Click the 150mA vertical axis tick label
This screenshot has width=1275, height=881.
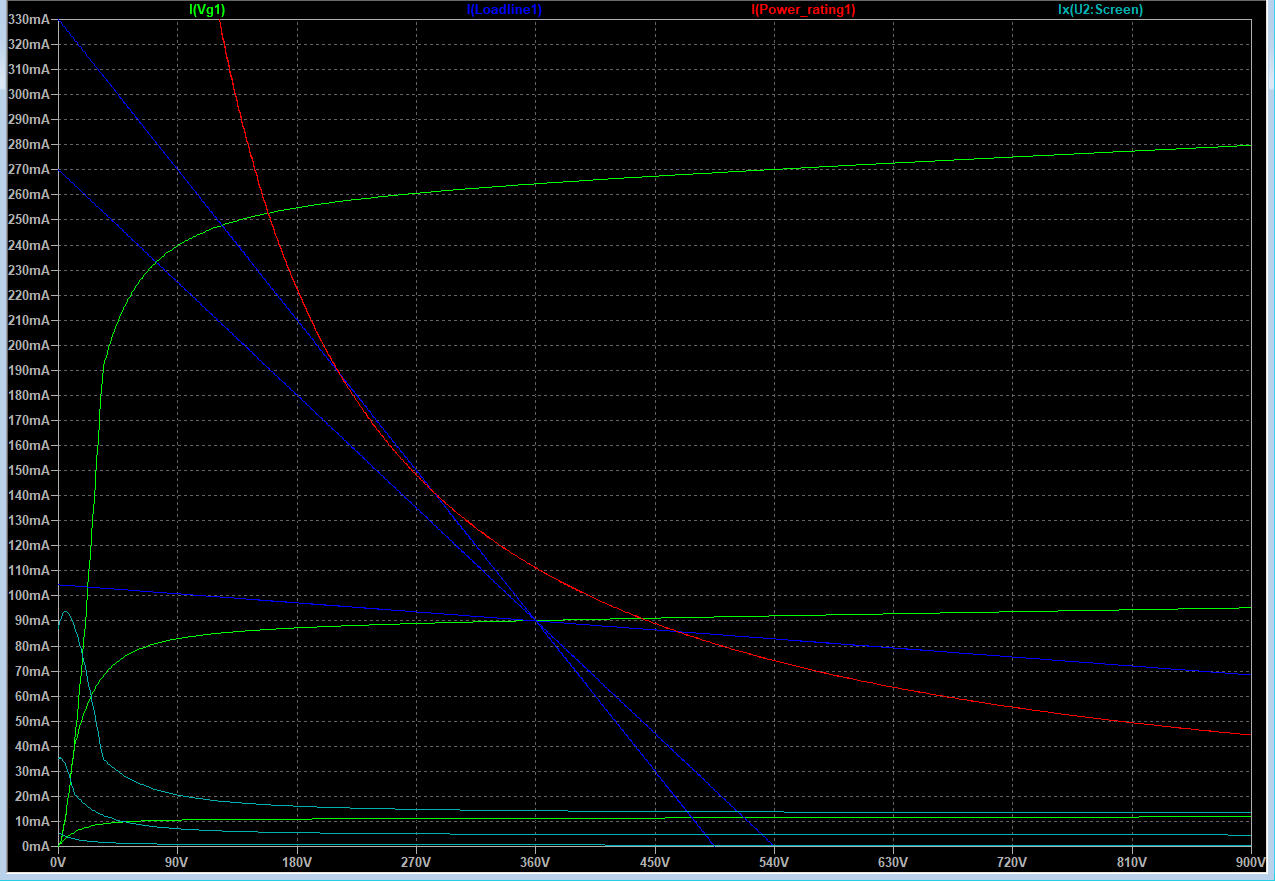[x=27, y=470]
